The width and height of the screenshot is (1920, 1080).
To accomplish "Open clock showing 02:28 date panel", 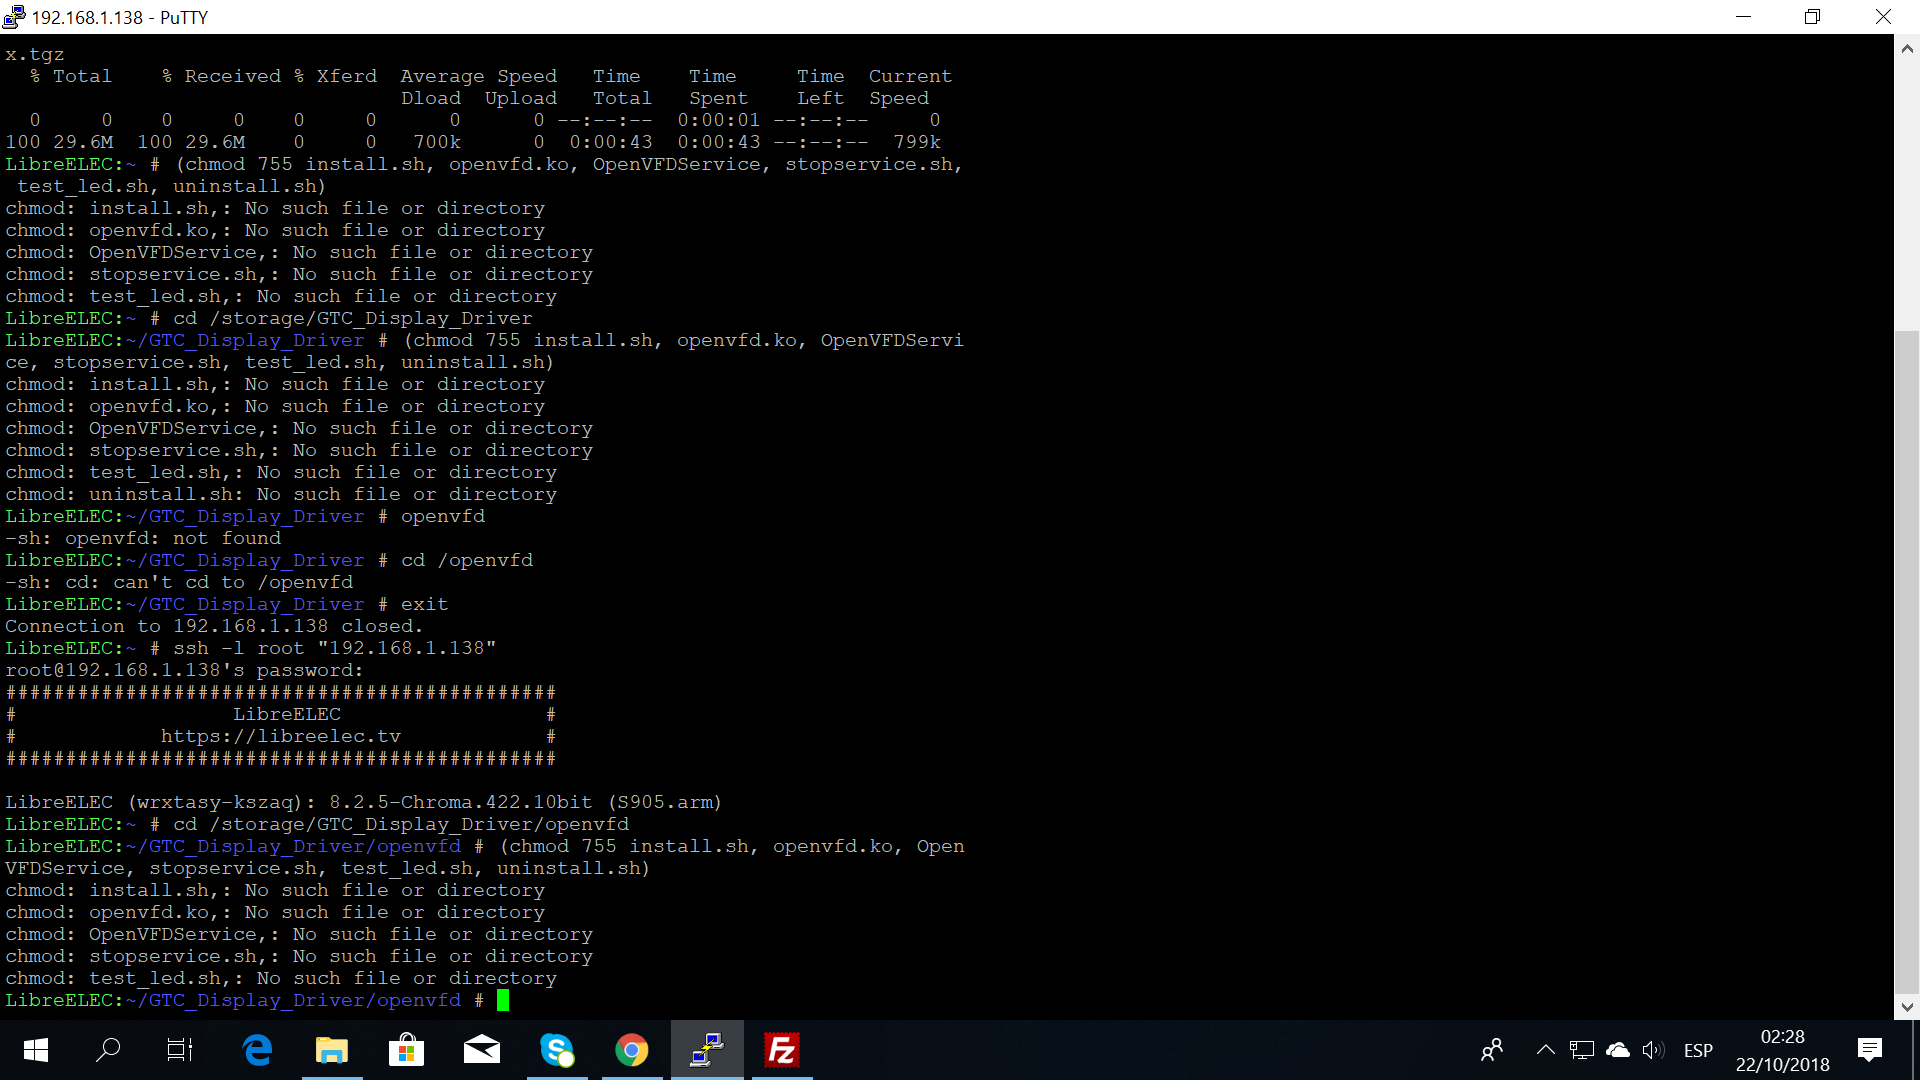I will click(x=1782, y=1050).
